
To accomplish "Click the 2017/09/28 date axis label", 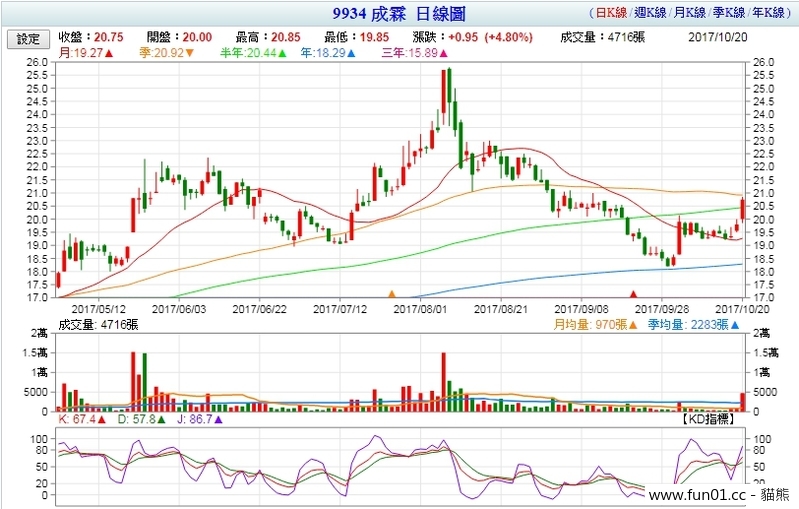I will click(662, 309).
